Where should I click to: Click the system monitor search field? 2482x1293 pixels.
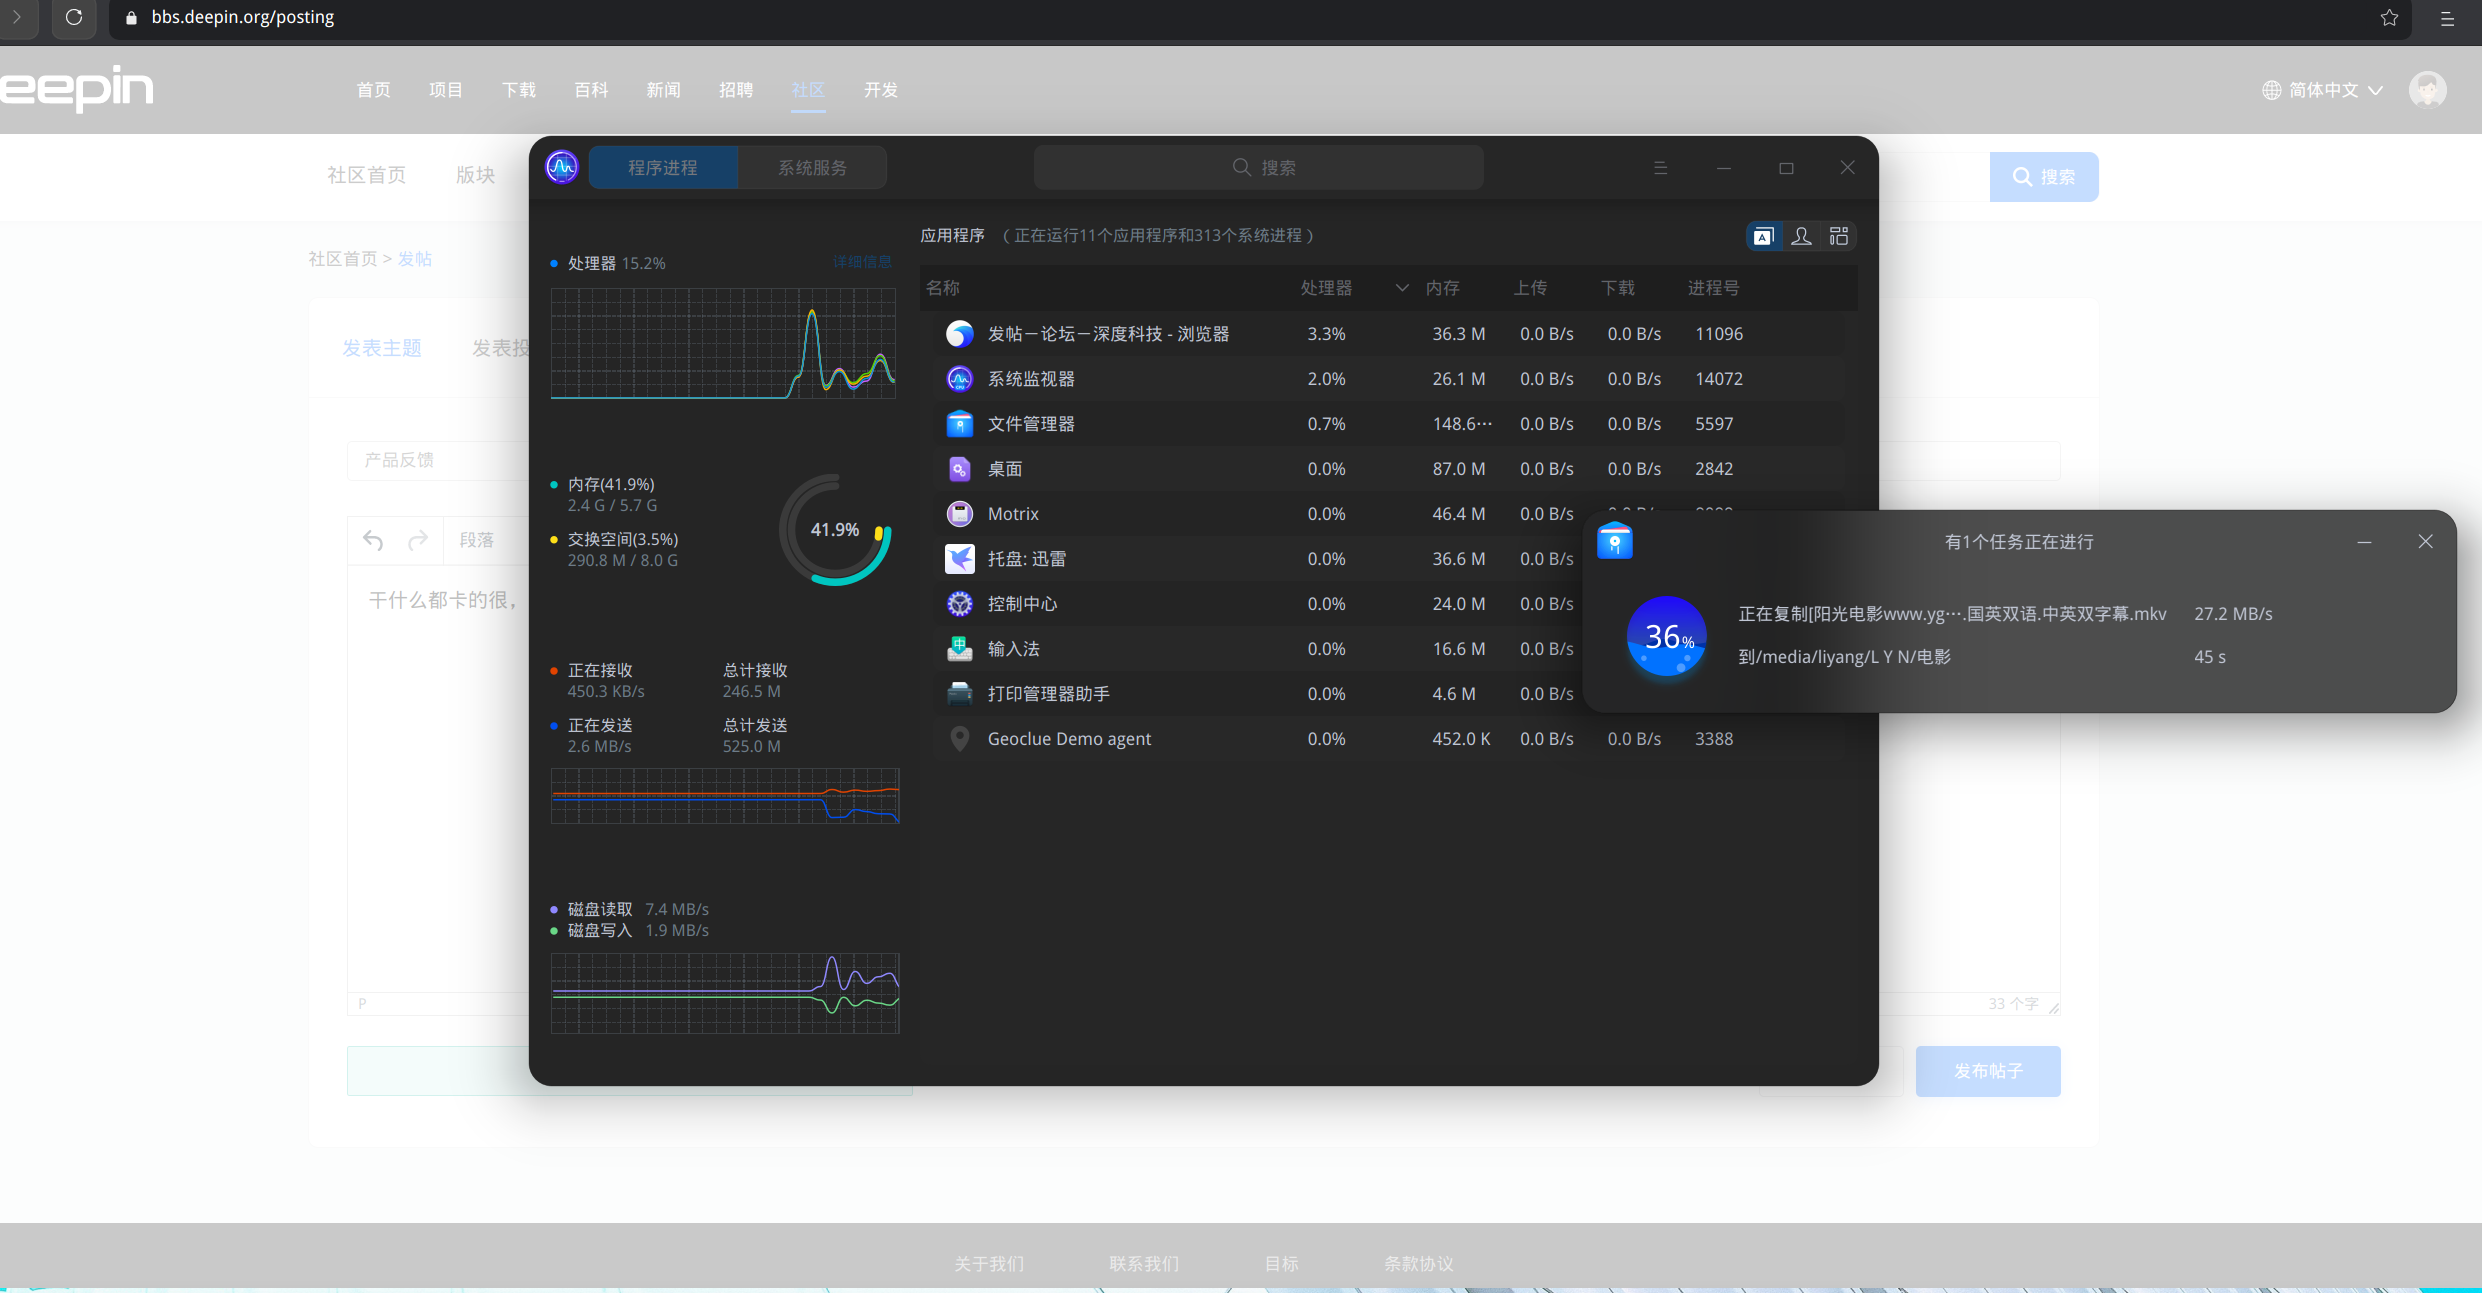(1258, 168)
